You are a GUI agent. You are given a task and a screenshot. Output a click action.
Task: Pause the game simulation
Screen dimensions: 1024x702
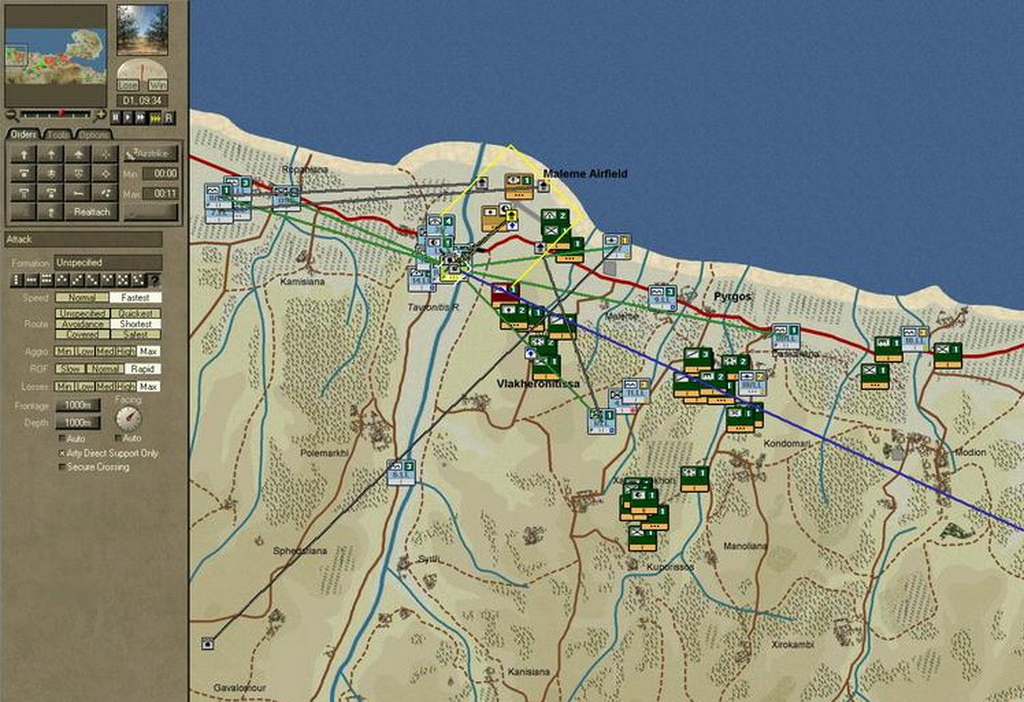(117, 117)
